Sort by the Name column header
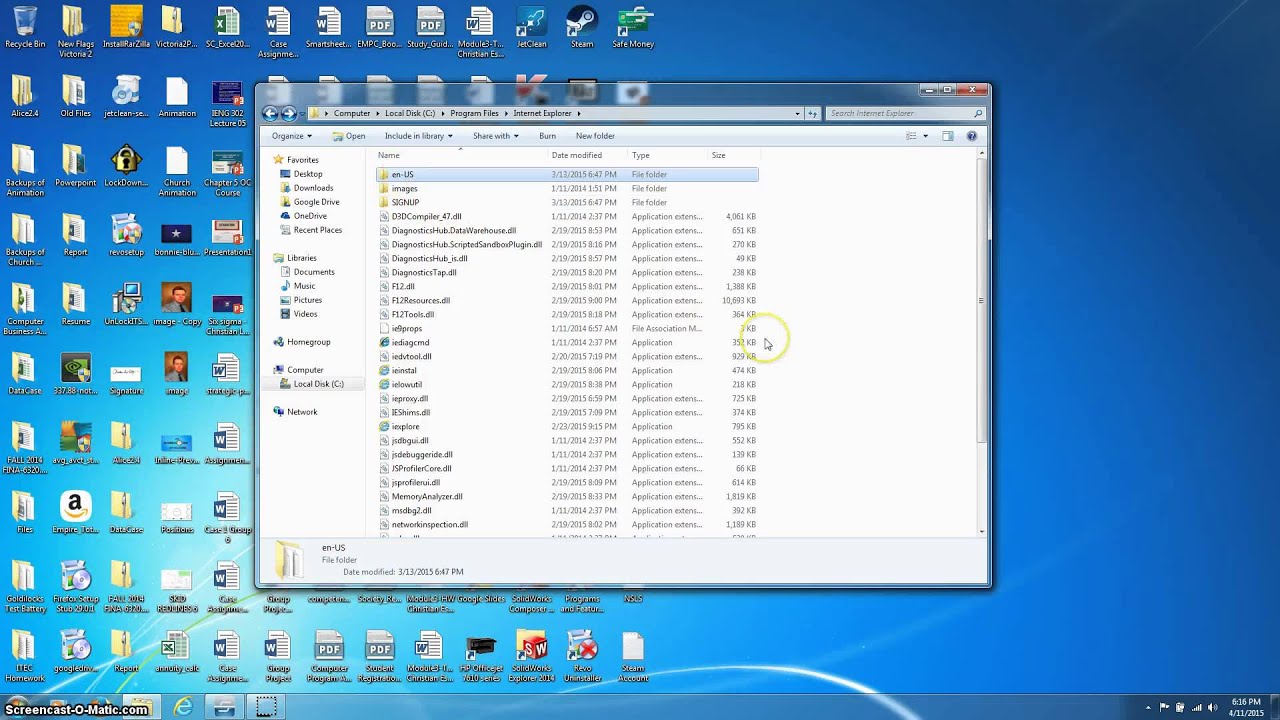Viewport: 1280px width, 720px height. click(x=462, y=155)
